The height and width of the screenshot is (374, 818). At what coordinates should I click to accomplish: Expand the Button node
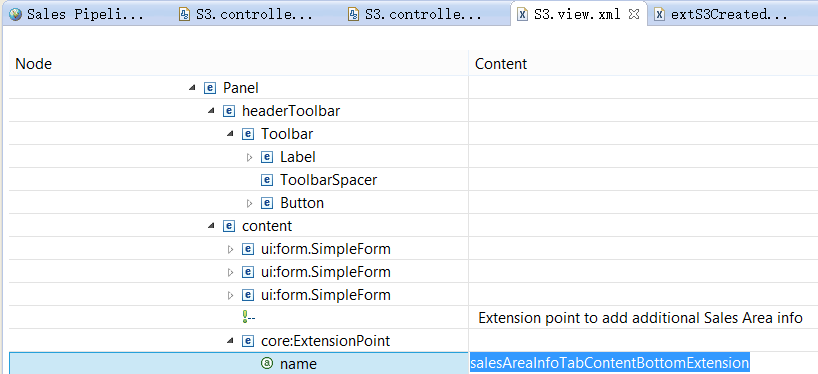tap(249, 203)
